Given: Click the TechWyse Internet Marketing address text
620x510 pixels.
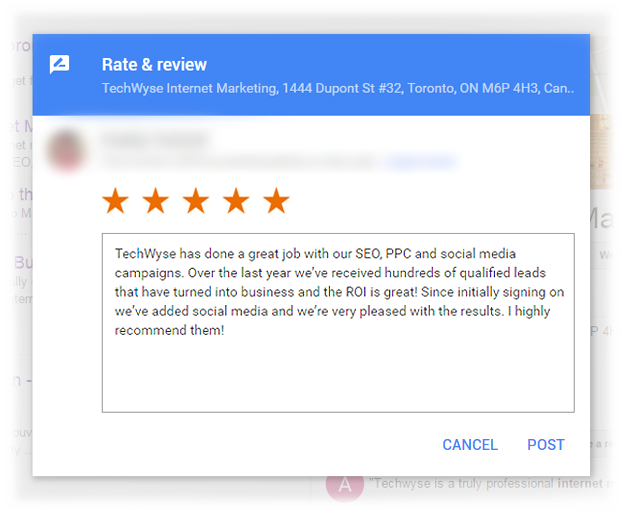Looking at the screenshot, I should 338,88.
